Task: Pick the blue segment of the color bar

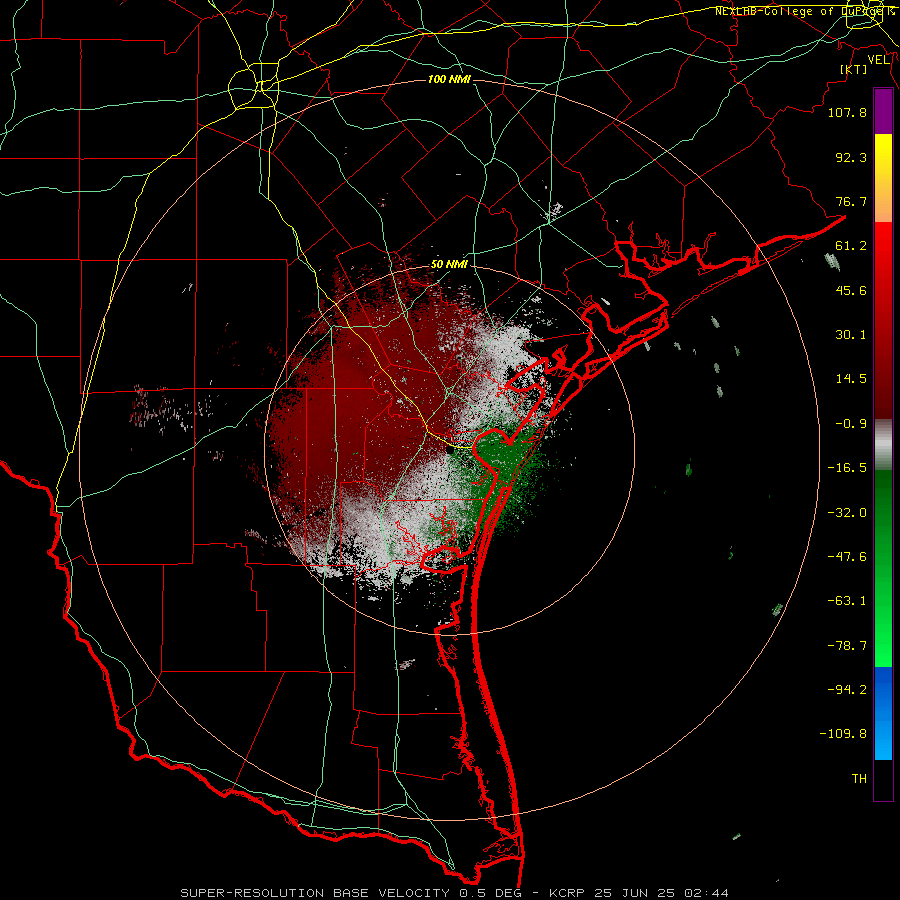Action: click(x=883, y=713)
